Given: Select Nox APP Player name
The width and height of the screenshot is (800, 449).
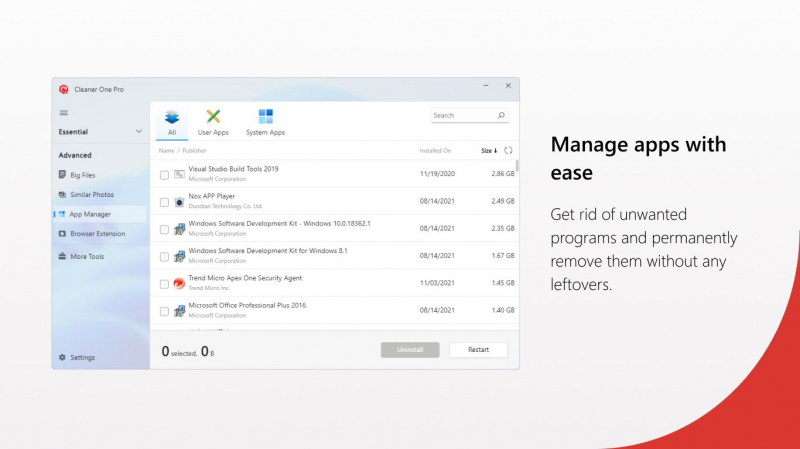Looking at the screenshot, I should [x=212, y=196].
